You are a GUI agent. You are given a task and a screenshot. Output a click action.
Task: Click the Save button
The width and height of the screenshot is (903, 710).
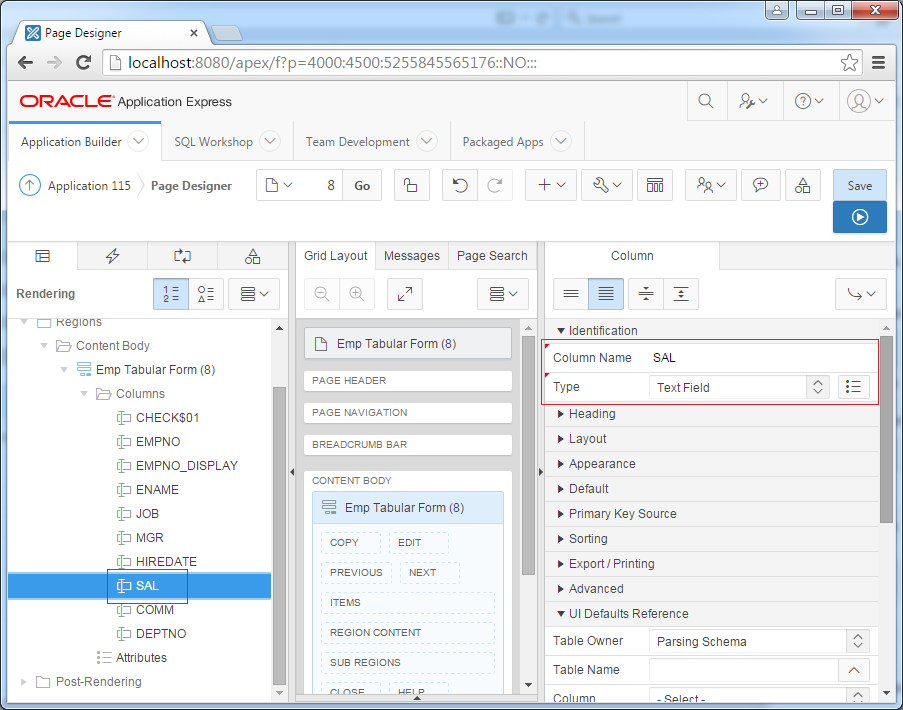[x=860, y=185]
